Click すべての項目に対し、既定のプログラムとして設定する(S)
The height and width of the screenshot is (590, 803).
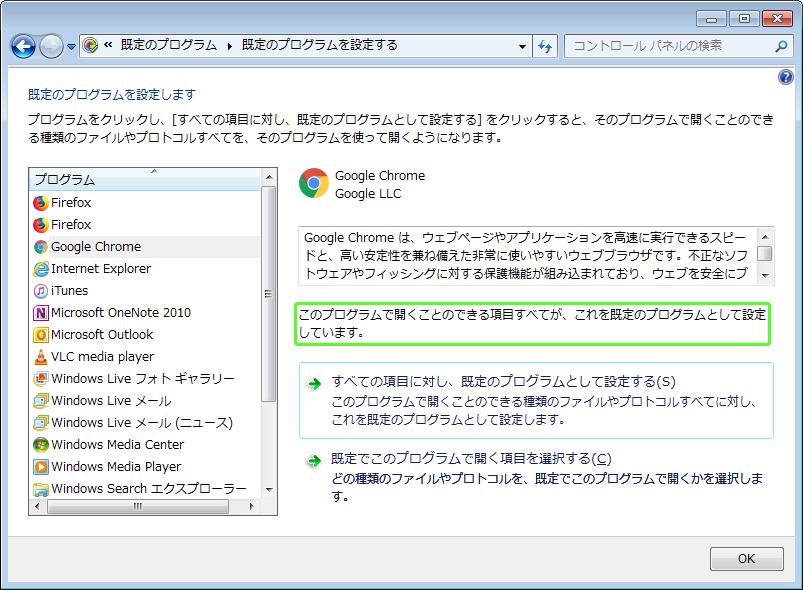[536, 401]
